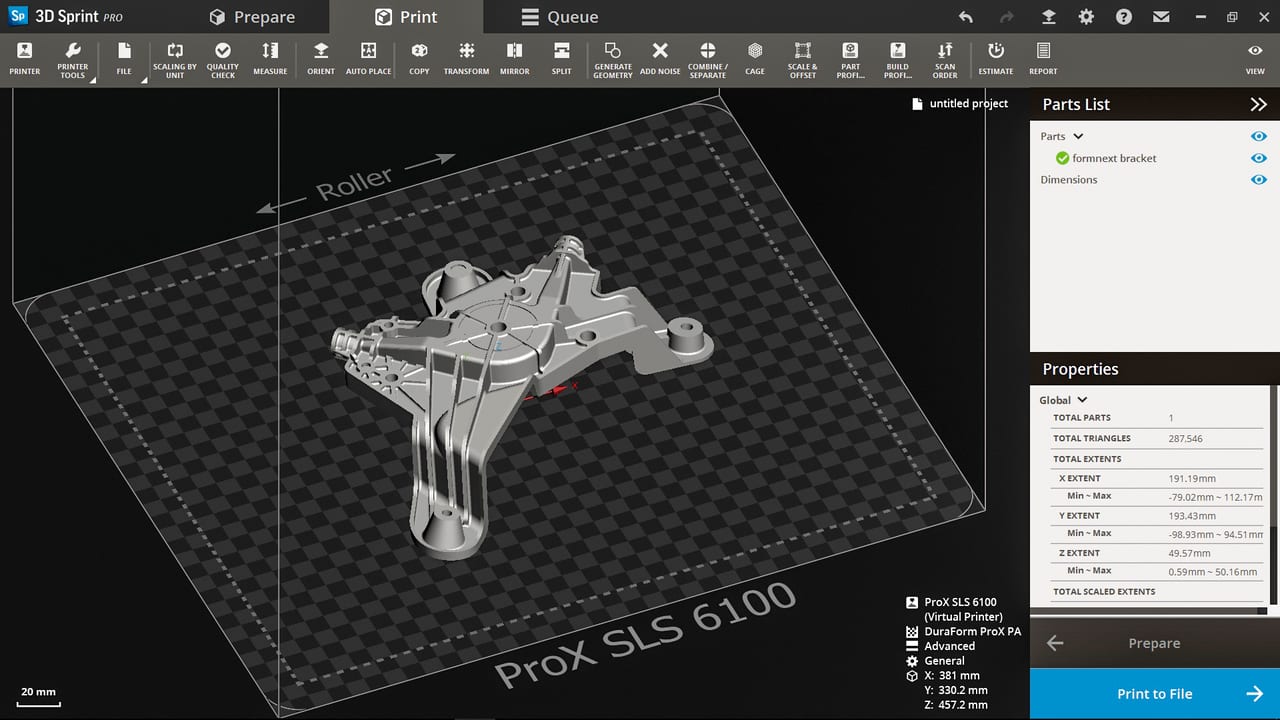This screenshot has height=720, width=1280.
Task: Open the Build Profile tool
Action: click(897, 58)
